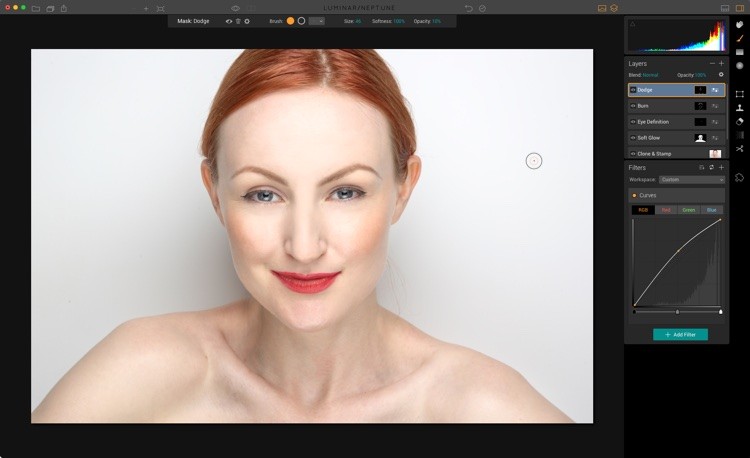750x458 pixels.
Task: Open the history clock icon
Action: (x=483, y=8)
